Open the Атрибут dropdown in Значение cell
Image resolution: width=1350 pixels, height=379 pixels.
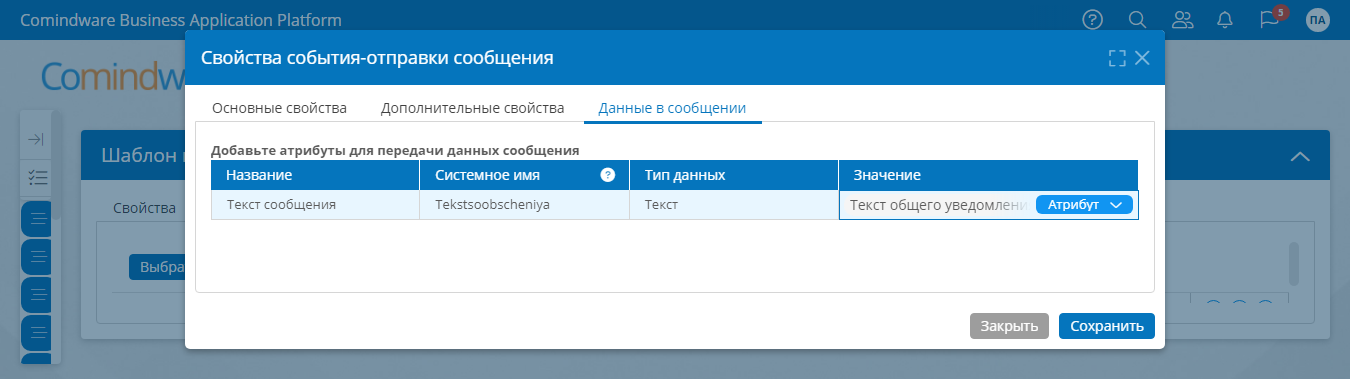[1084, 204]
